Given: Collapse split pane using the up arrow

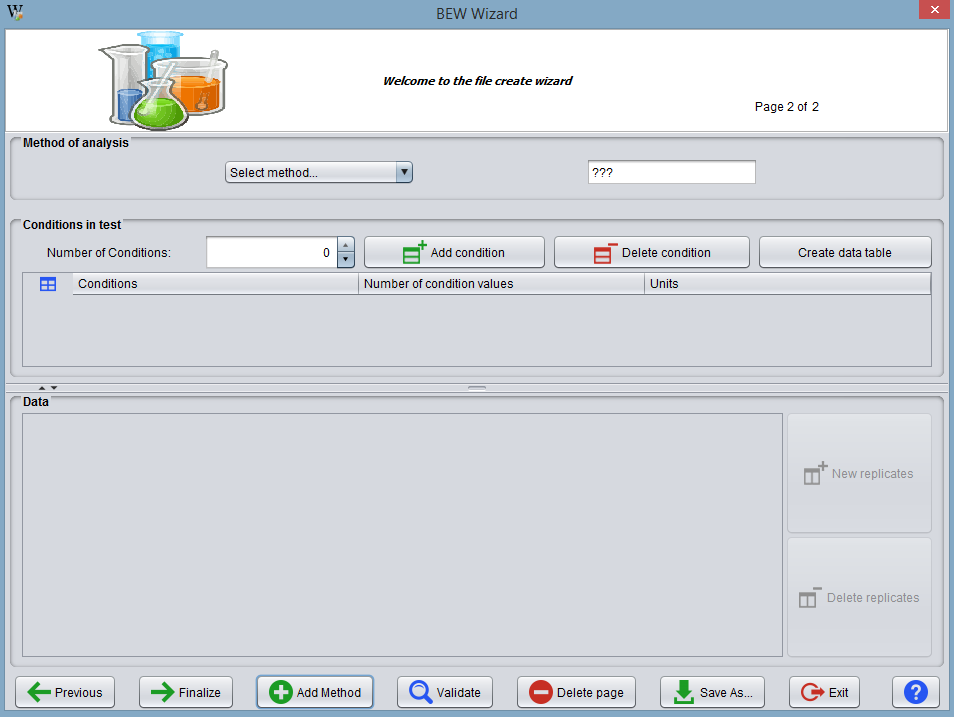Looking at the screenshot, I should [42, 388].
